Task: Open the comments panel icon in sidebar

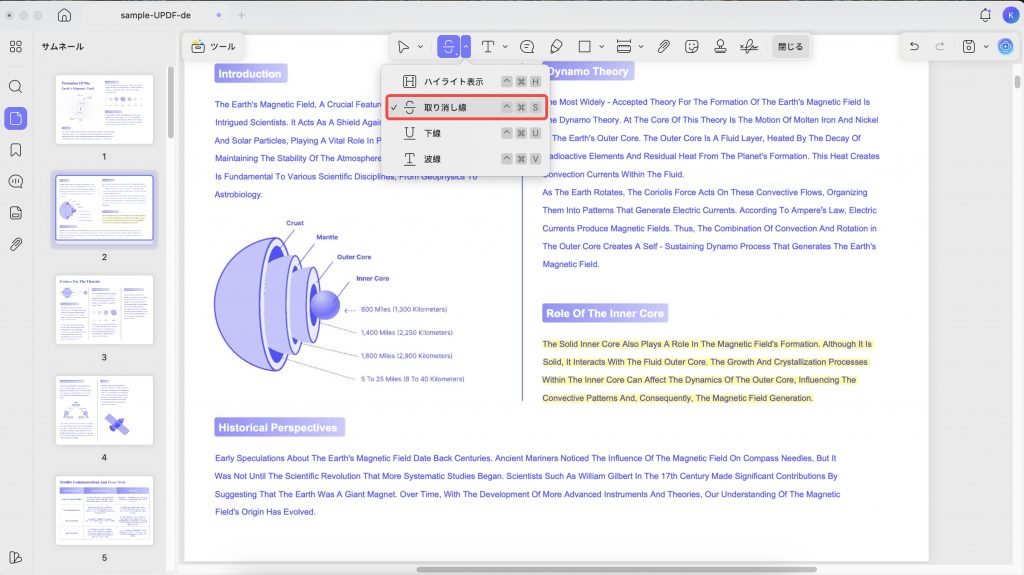Action: coord(16,181)
